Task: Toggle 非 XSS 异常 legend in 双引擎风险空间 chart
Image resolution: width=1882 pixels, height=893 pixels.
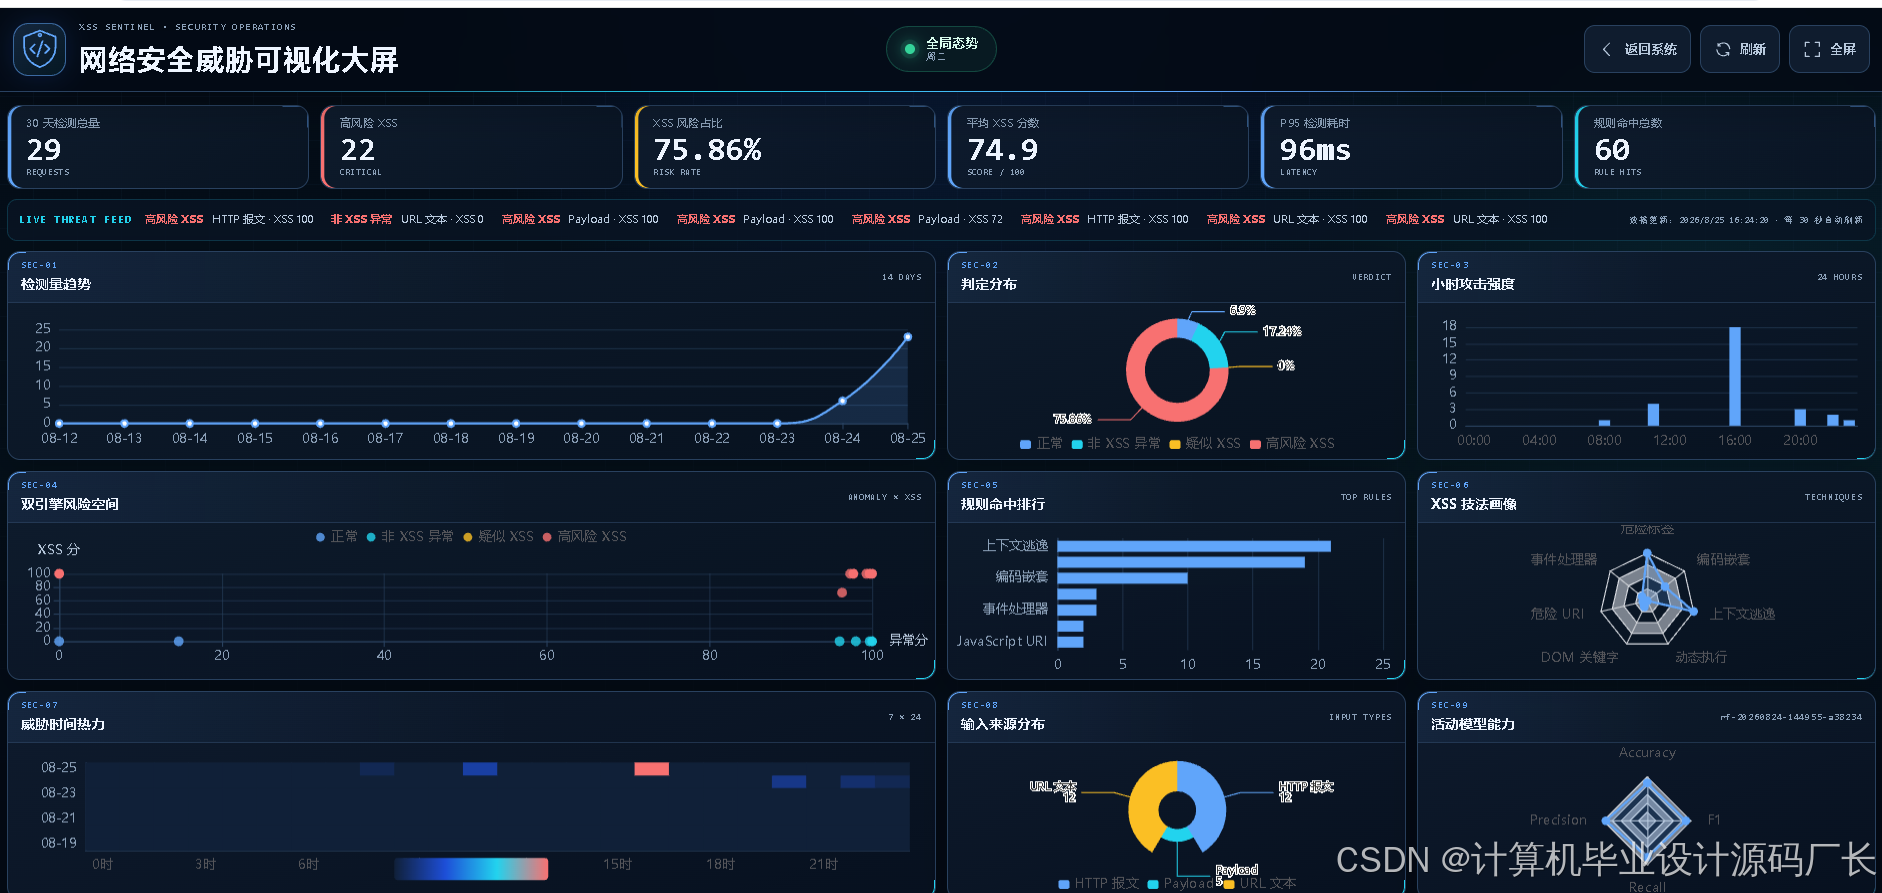Action: coord(410,537)
